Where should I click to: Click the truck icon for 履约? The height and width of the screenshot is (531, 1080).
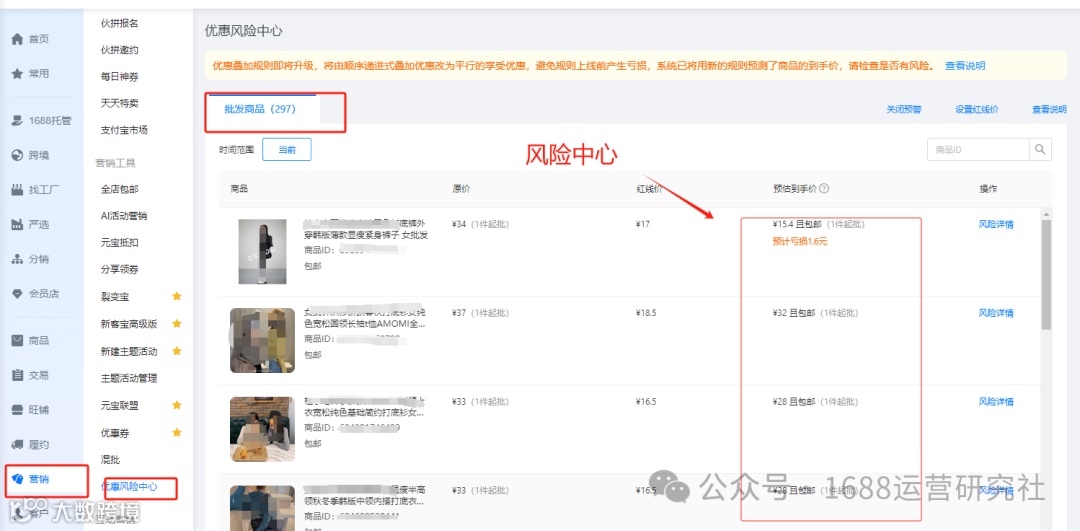click(17, 445)
